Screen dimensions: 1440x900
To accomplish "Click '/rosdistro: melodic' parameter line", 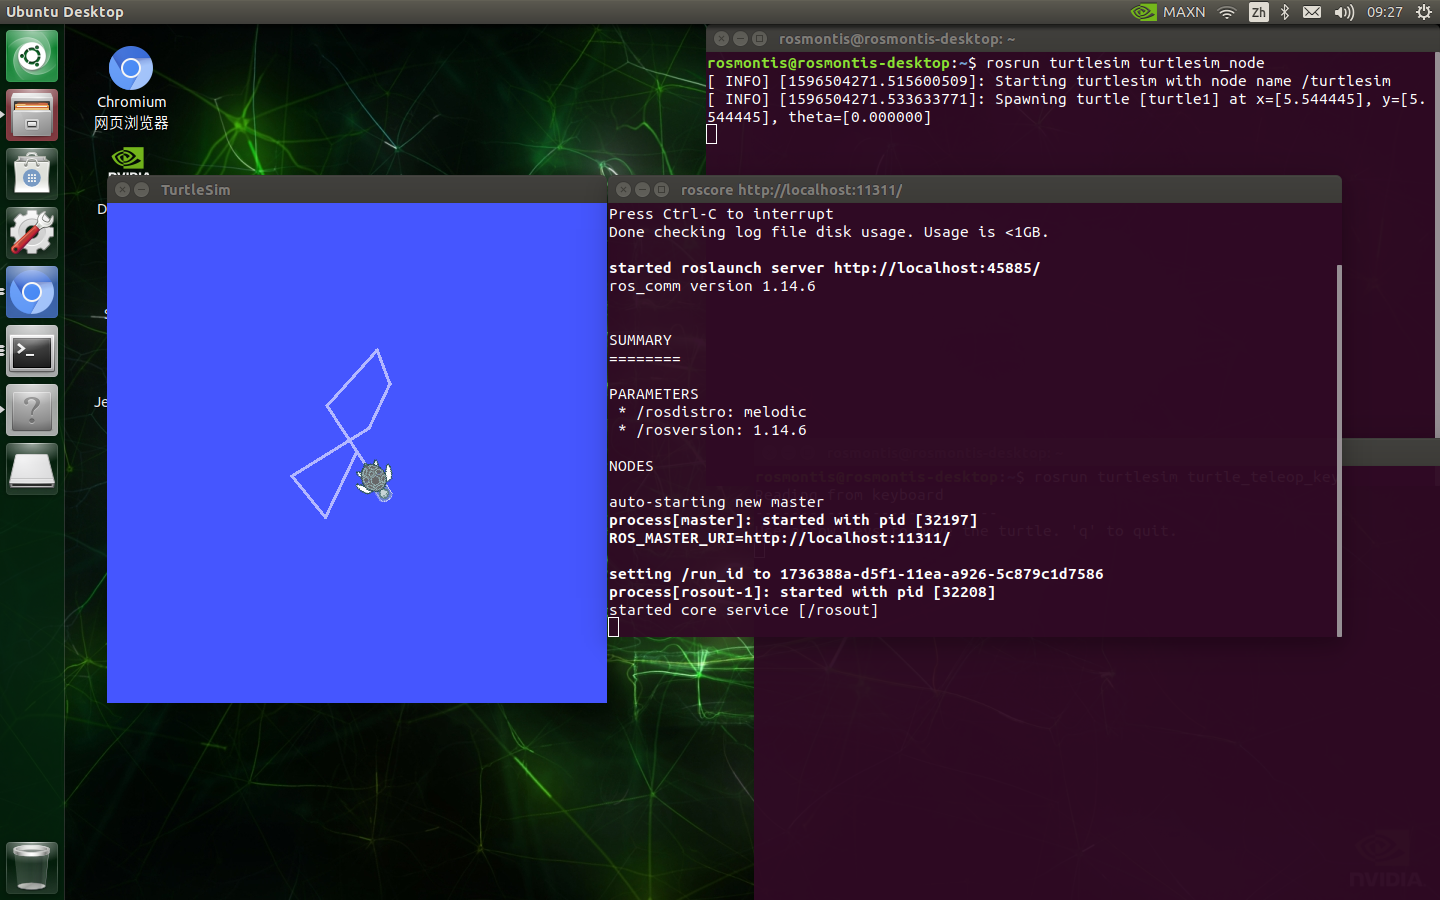I will click(712, 412).
